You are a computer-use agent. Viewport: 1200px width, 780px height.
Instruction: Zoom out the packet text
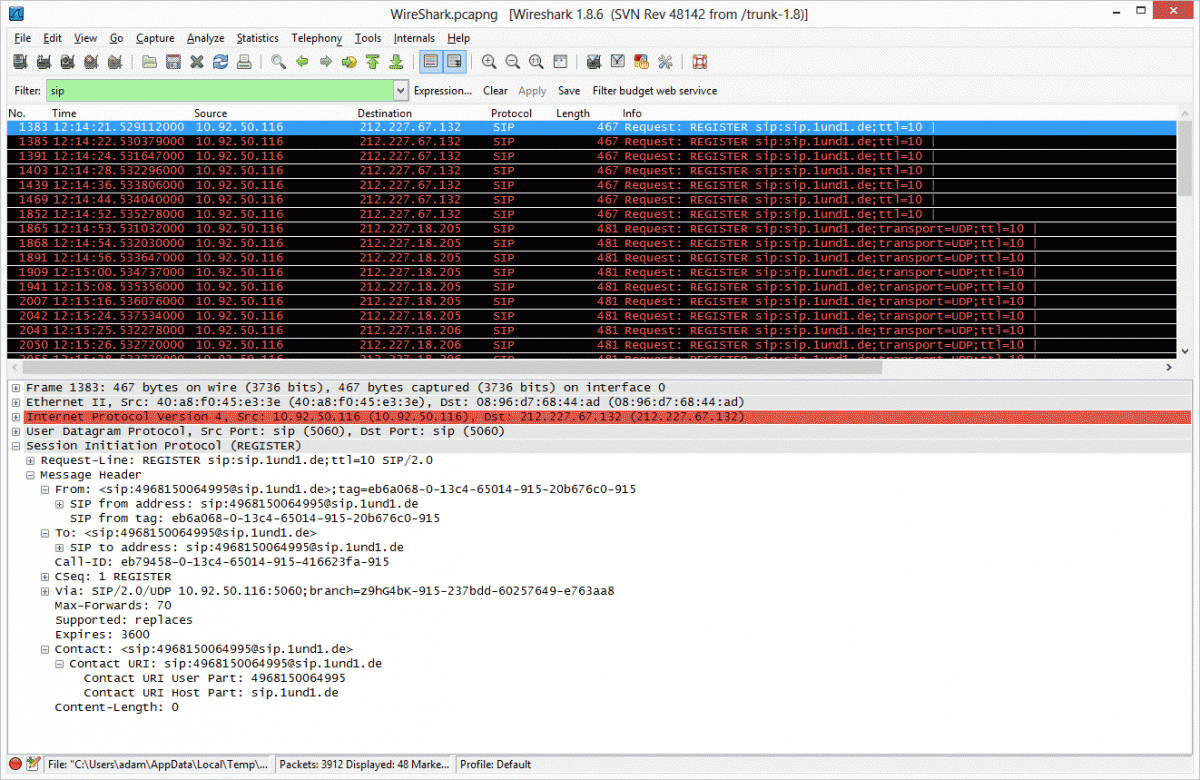click(x=513, y=62)
